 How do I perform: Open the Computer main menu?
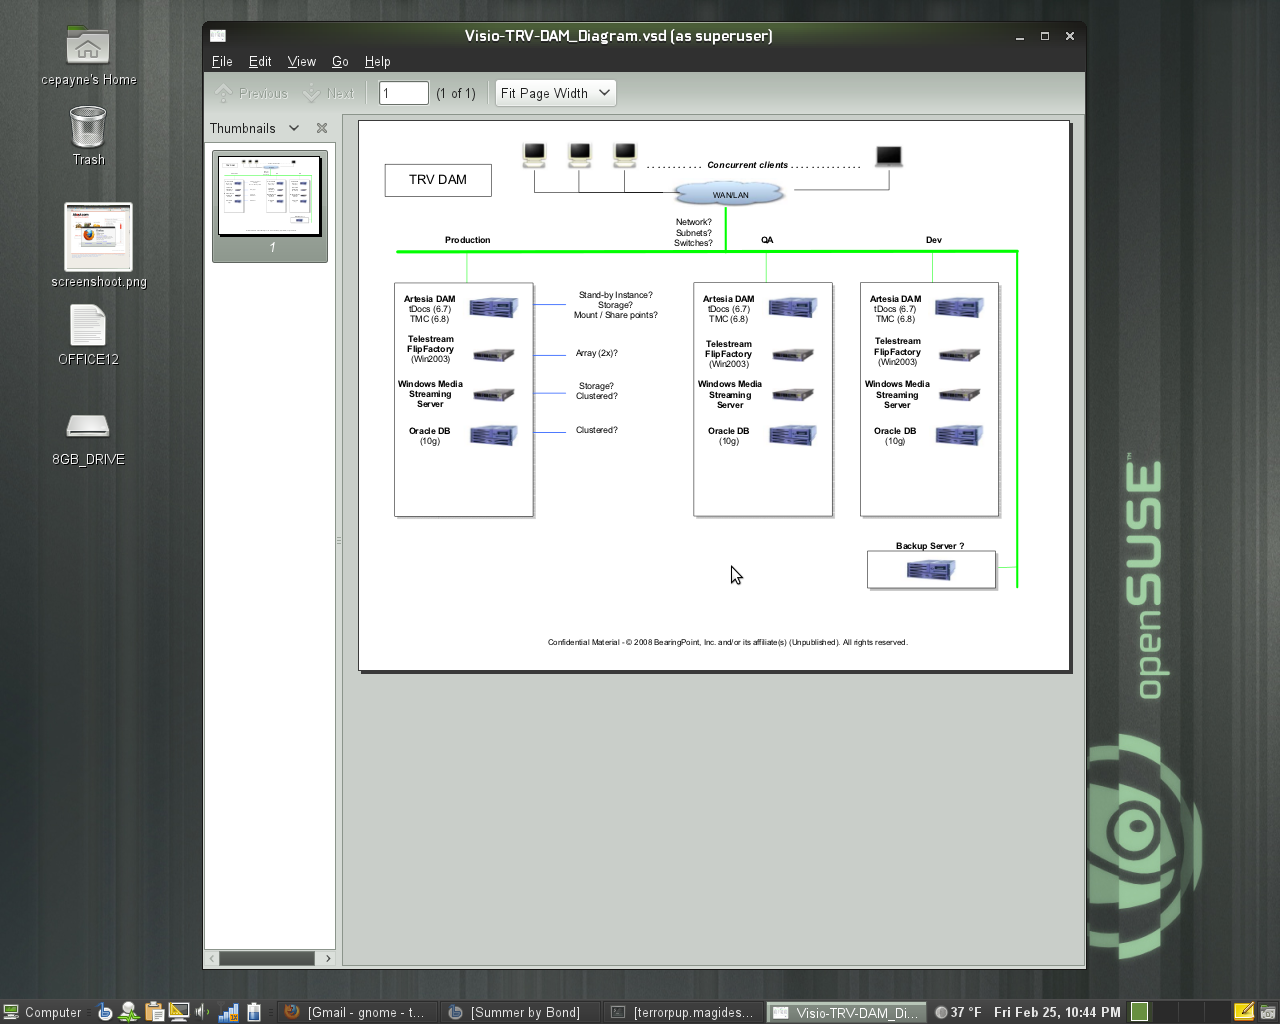click(x=43, y=1012)
